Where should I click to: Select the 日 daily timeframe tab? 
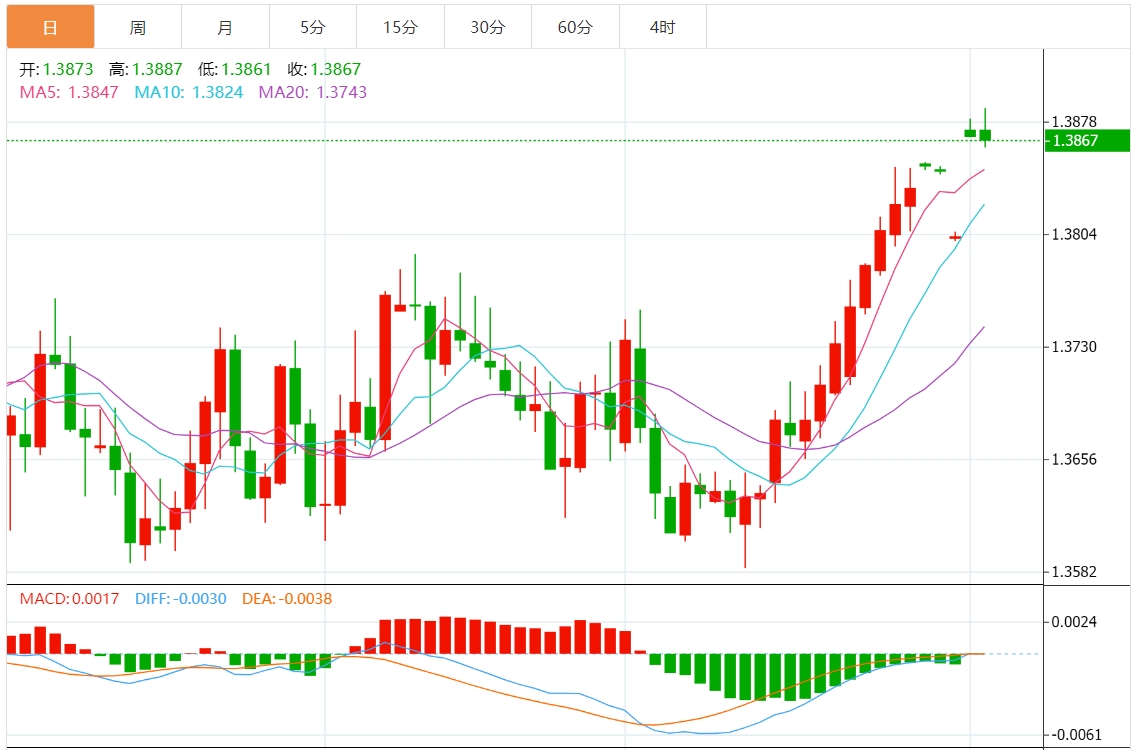pyautogui.click(x=51, y=27)
